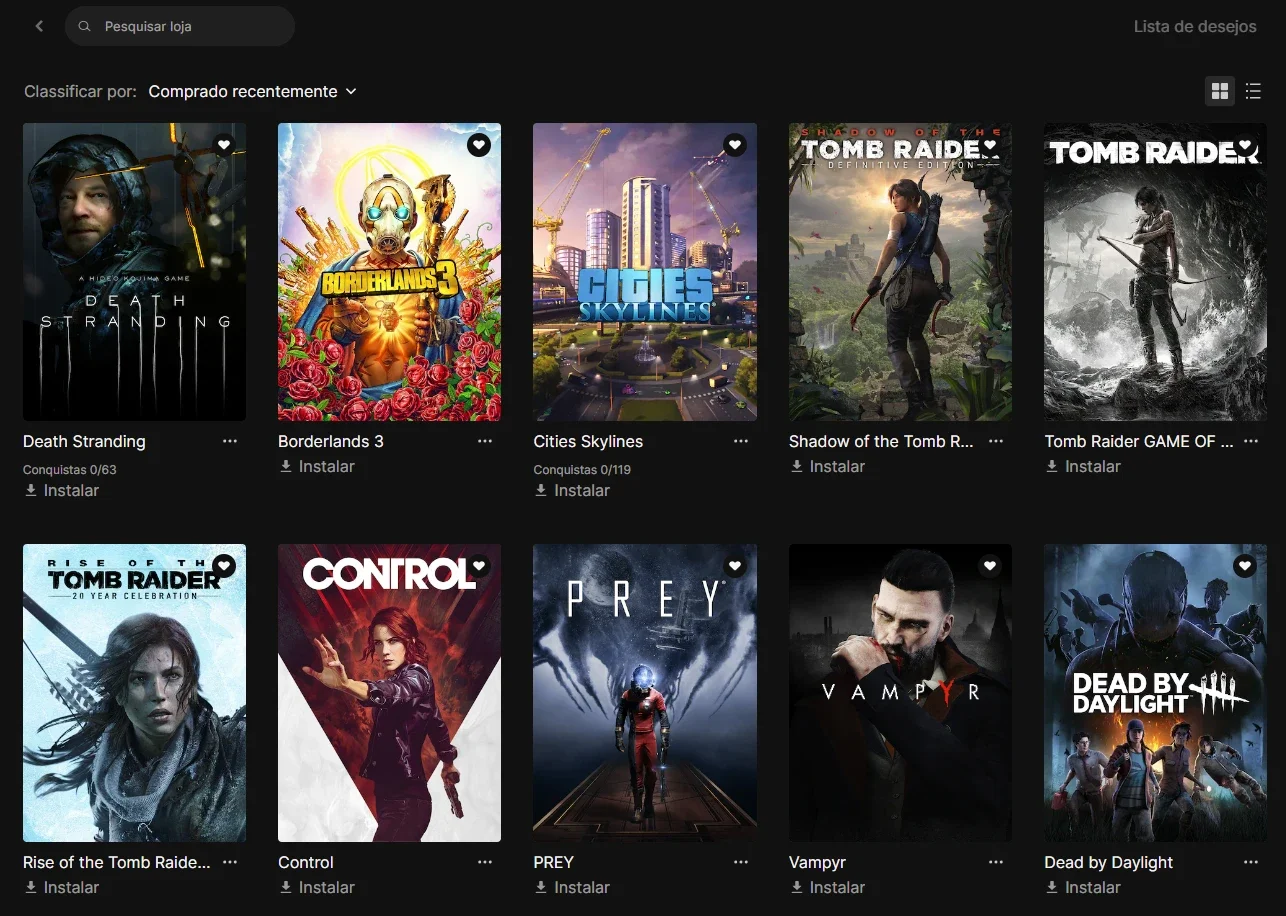The image size is (1286, 916).
Task: Click Instalar under Borderlands 3
Action: pos(317,466)
